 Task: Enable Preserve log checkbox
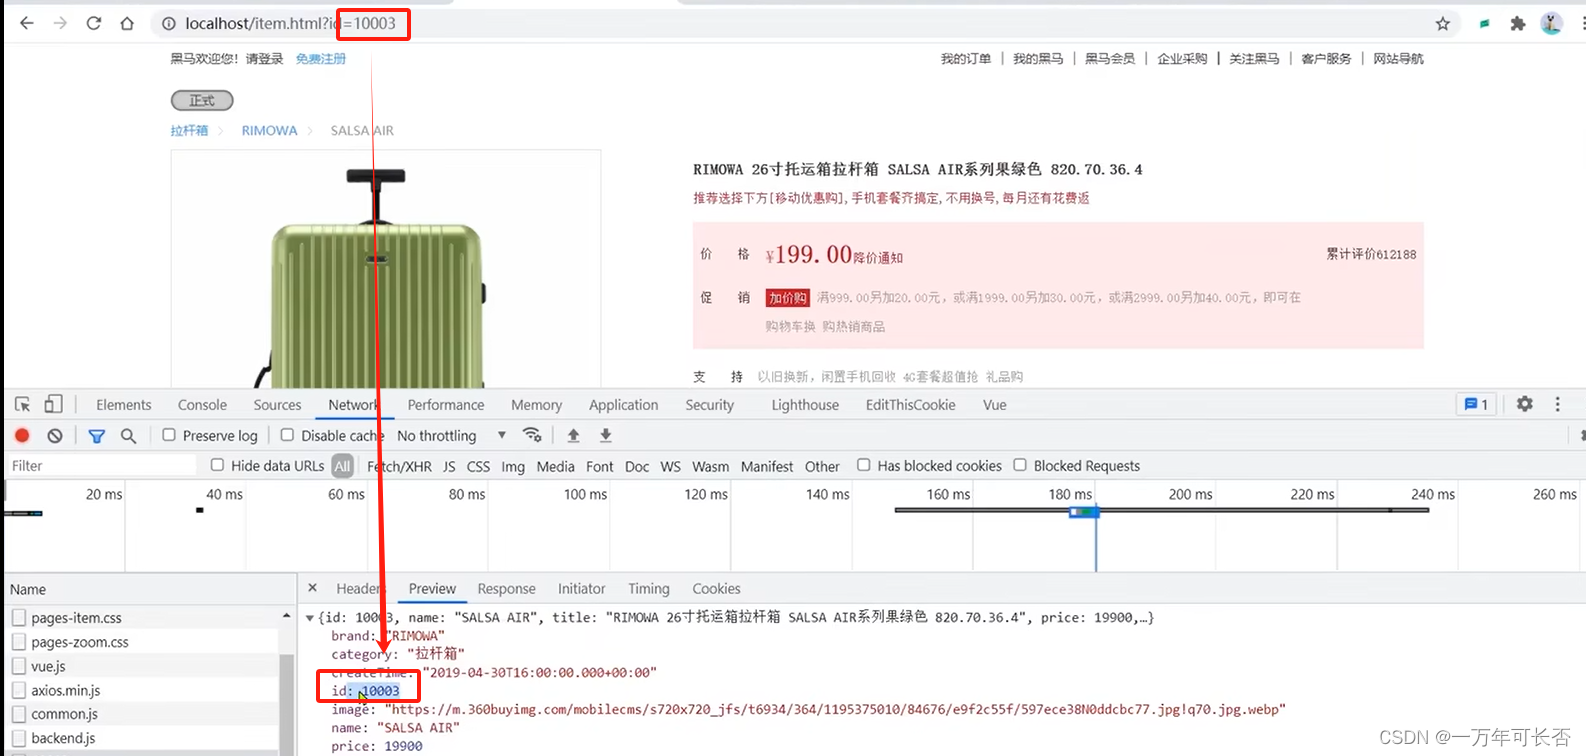(x=169, y=435)
